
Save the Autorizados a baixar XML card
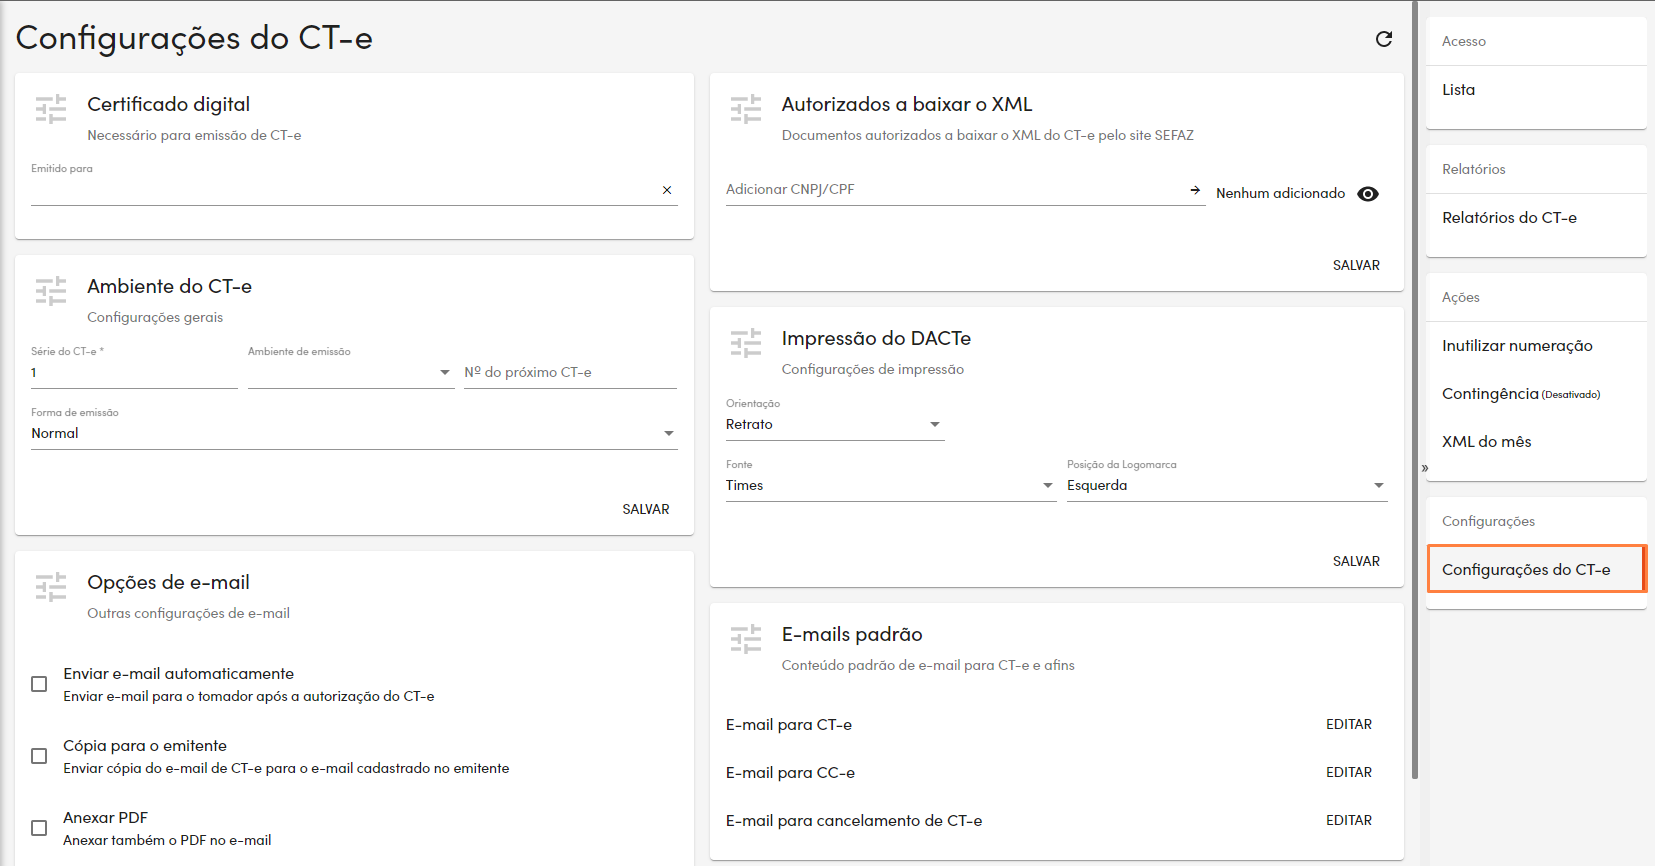(1356, 265)
